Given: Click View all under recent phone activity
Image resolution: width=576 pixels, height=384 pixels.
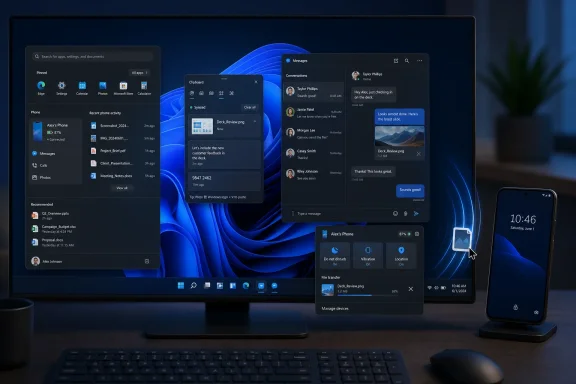Looking at the screenshot, I should pyautogui.click(x=122, y=188).
